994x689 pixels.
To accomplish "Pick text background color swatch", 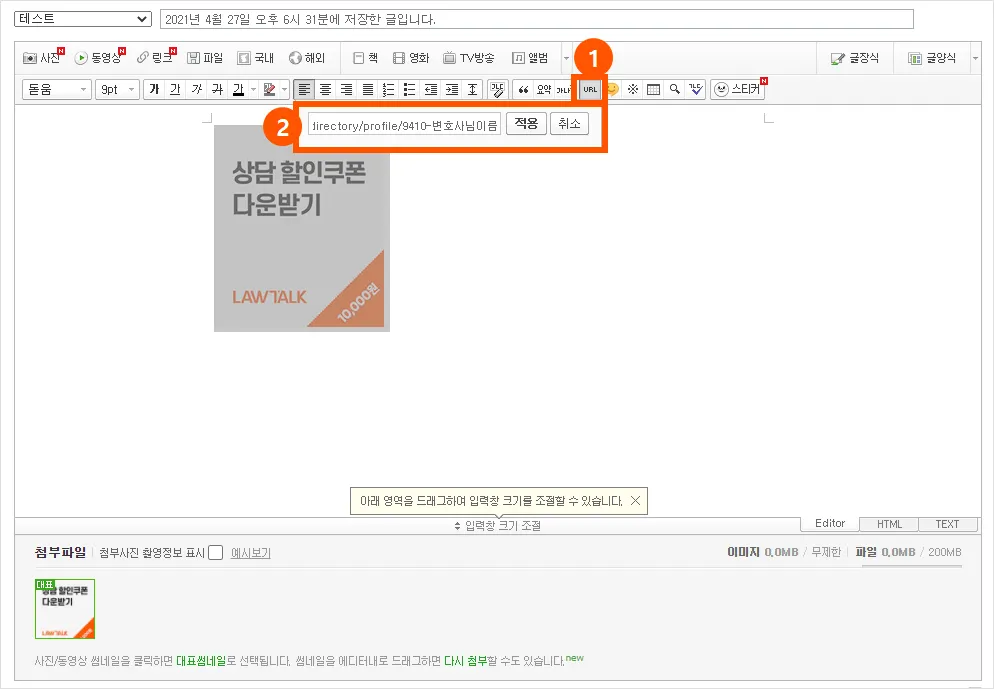I will point(269,89).
